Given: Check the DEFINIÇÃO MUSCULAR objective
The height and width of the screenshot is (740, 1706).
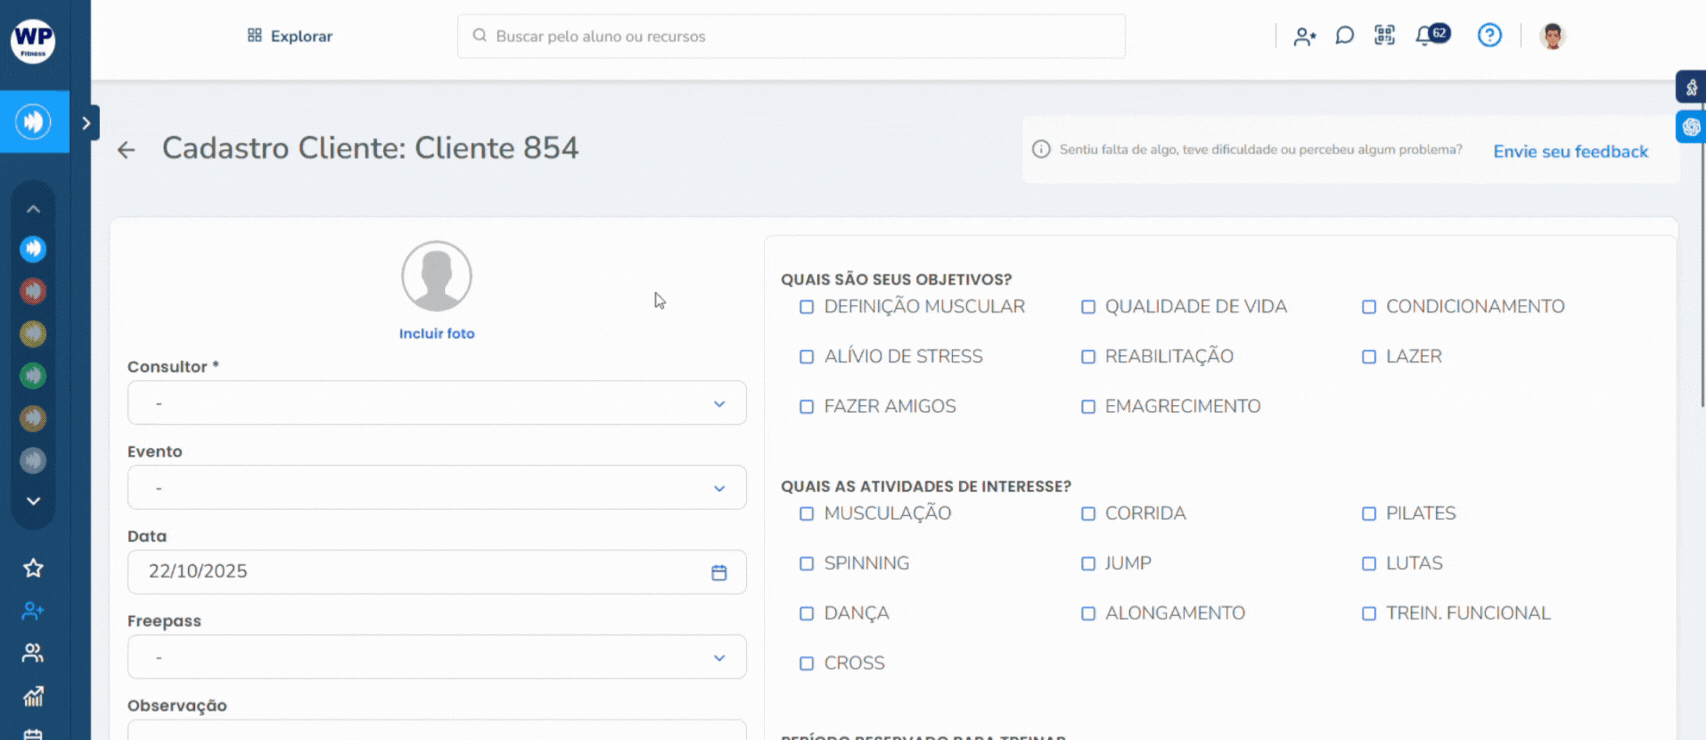Looking at the screenshot, I should tap(807, 307).
